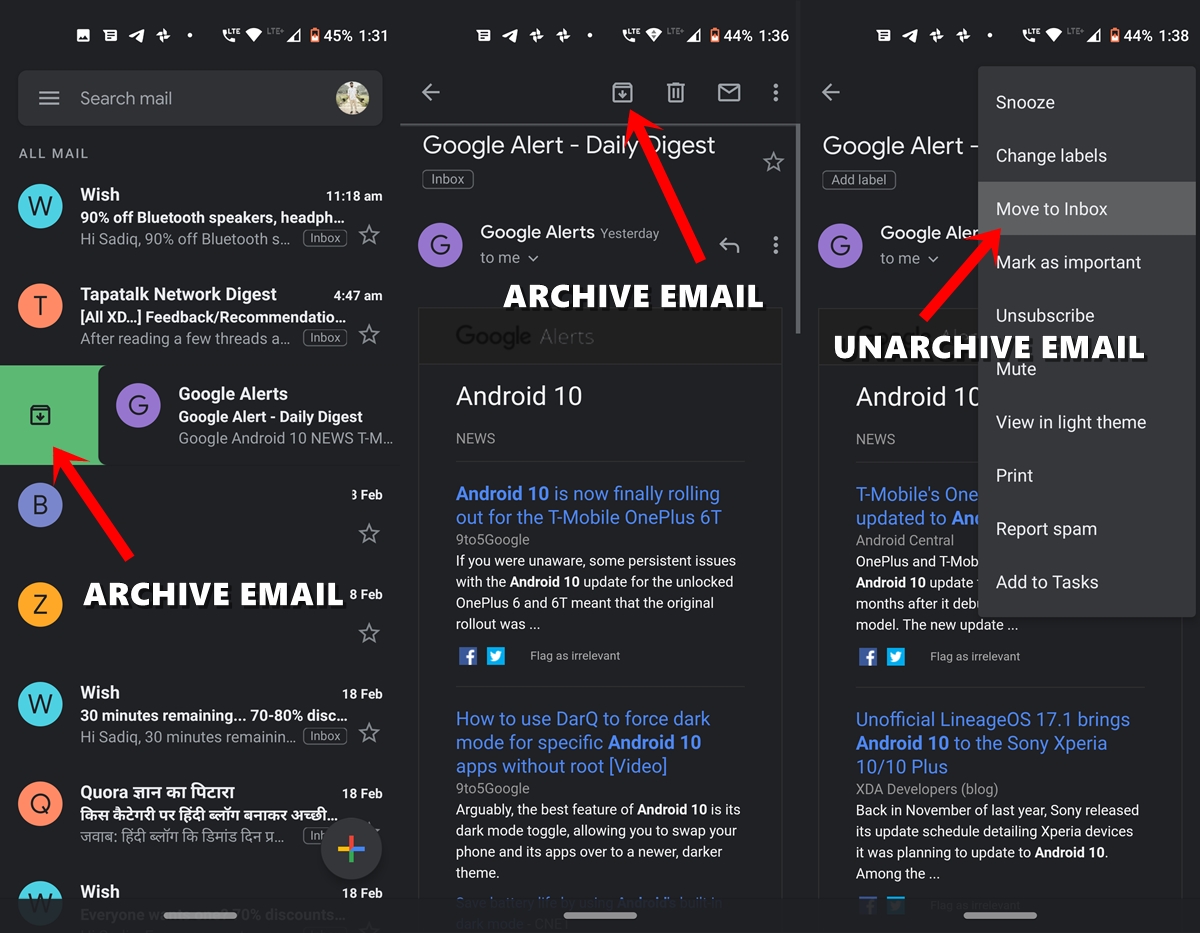The height and width of the screenshot is (933, 1200).
Task: Share first article on Twitter in middle screen
Action: (x=496, y=656)
